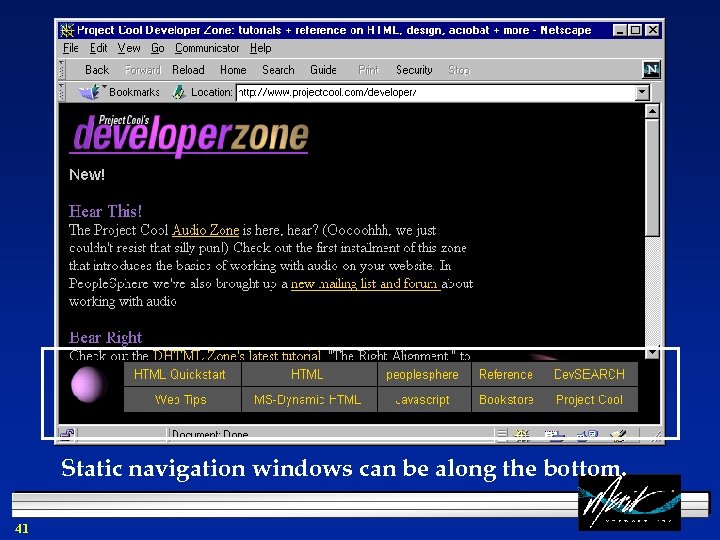Select HTML Quickstart navigation button
Viewport: 720px width, 540px height.
point(182,374)
